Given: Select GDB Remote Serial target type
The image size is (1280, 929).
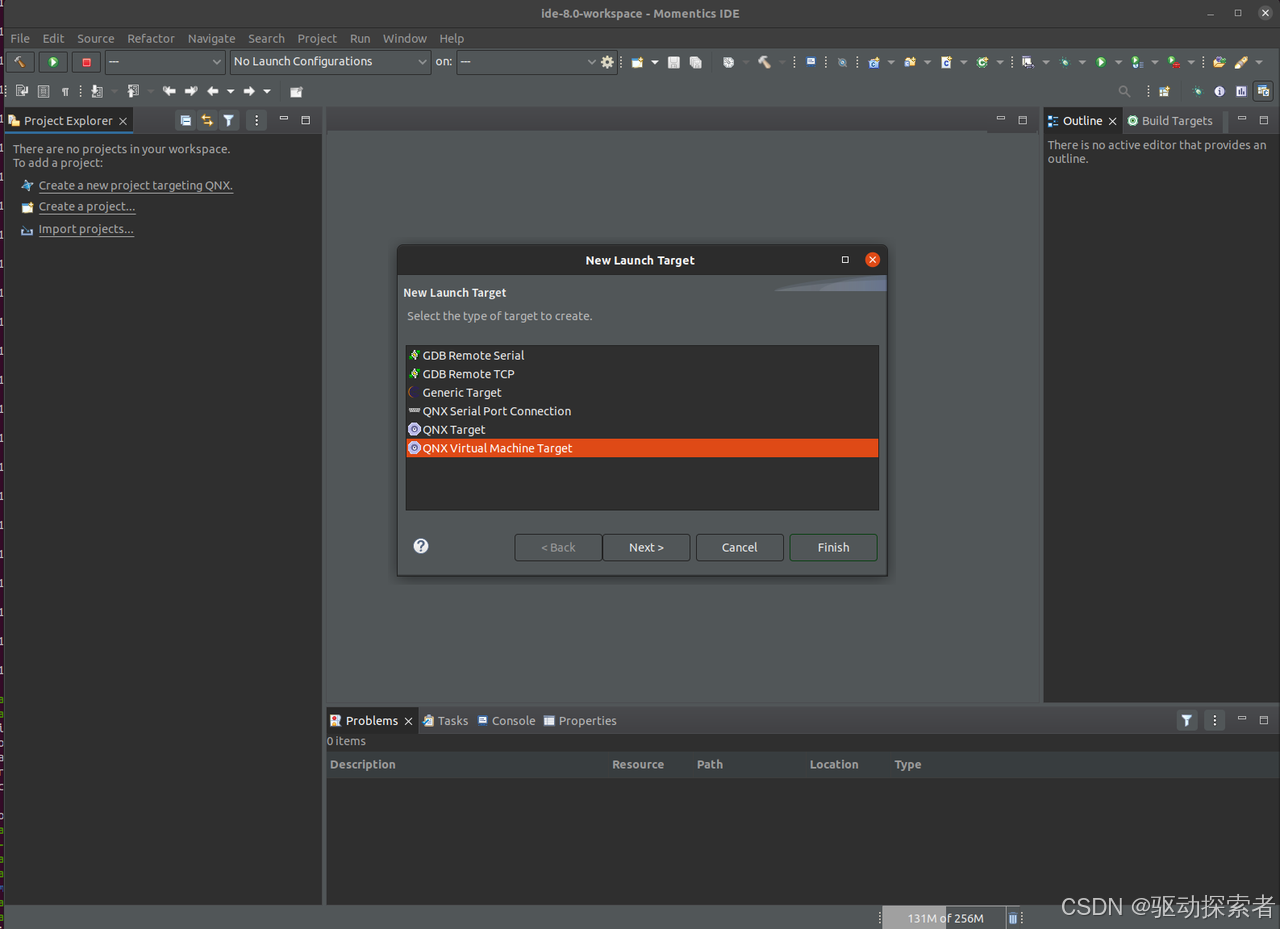Looking at the screenshot, I should click(642, 355).
